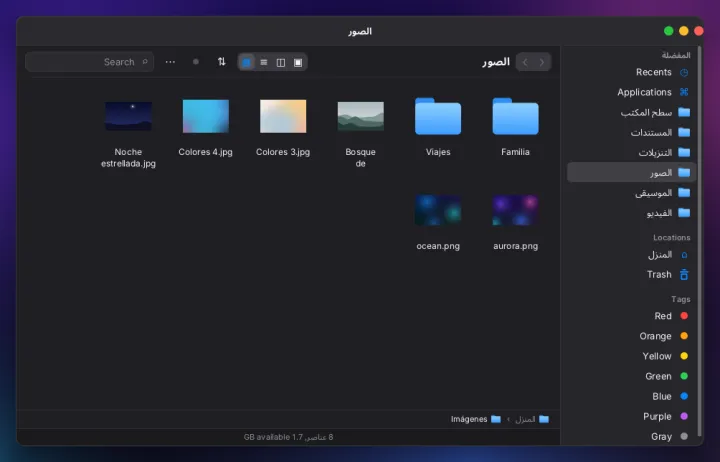Viewport: 720px width, 462px height.
Task: Click the المنزل home icon
Action: pos(684,255)
